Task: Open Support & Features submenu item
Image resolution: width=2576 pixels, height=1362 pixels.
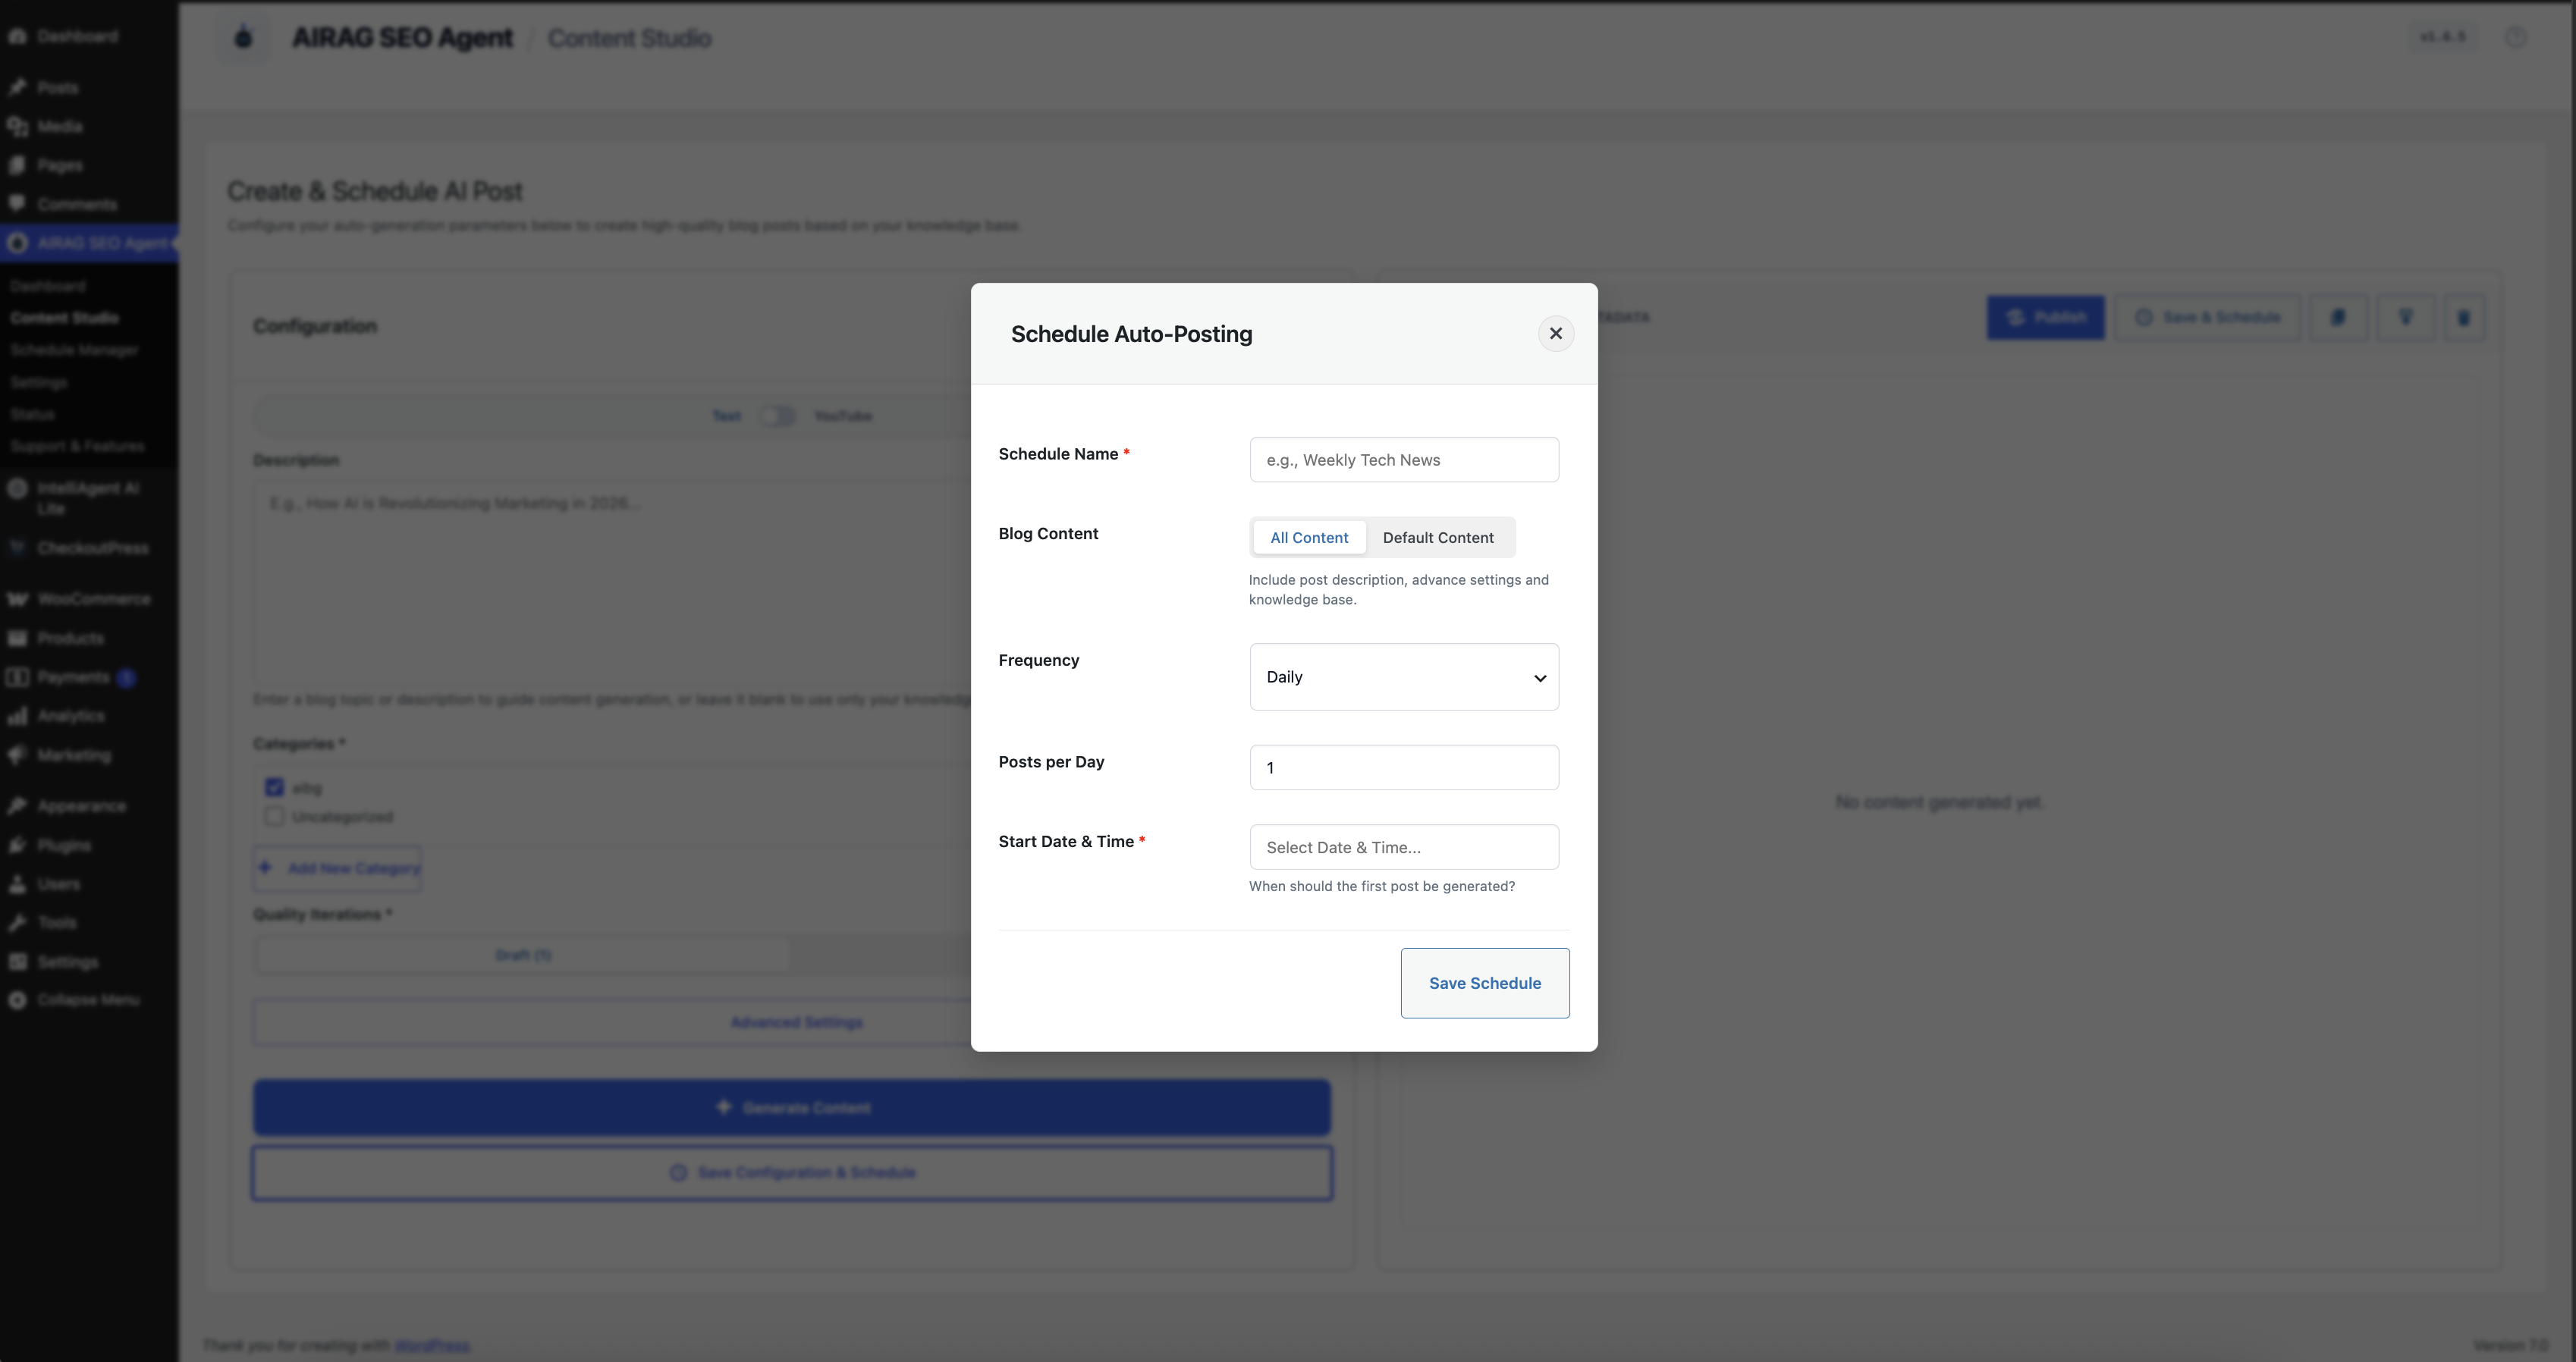Action: click(x=77, y=446)
